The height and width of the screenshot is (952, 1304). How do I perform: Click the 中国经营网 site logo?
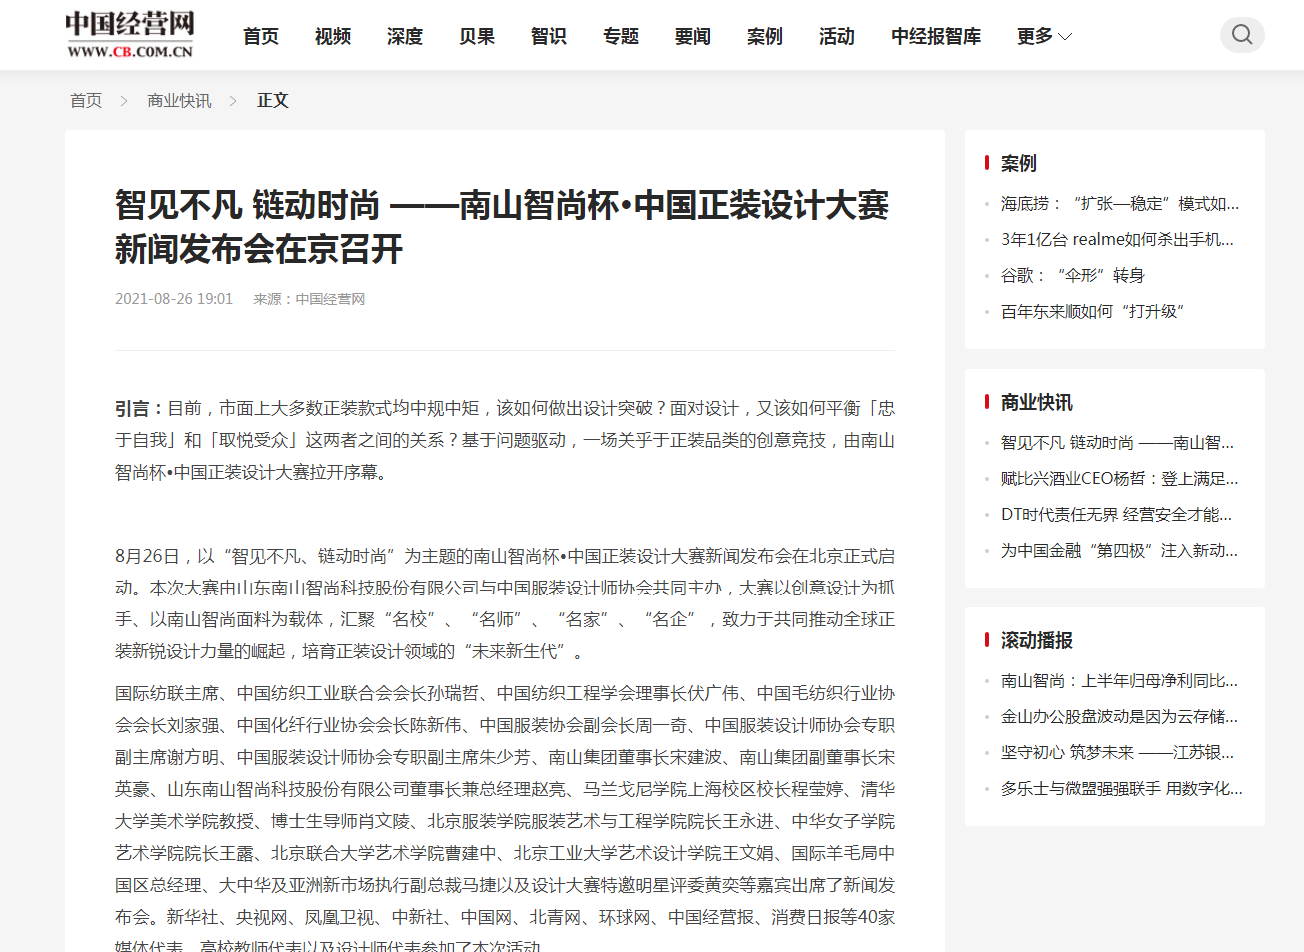tap(130, 35)
